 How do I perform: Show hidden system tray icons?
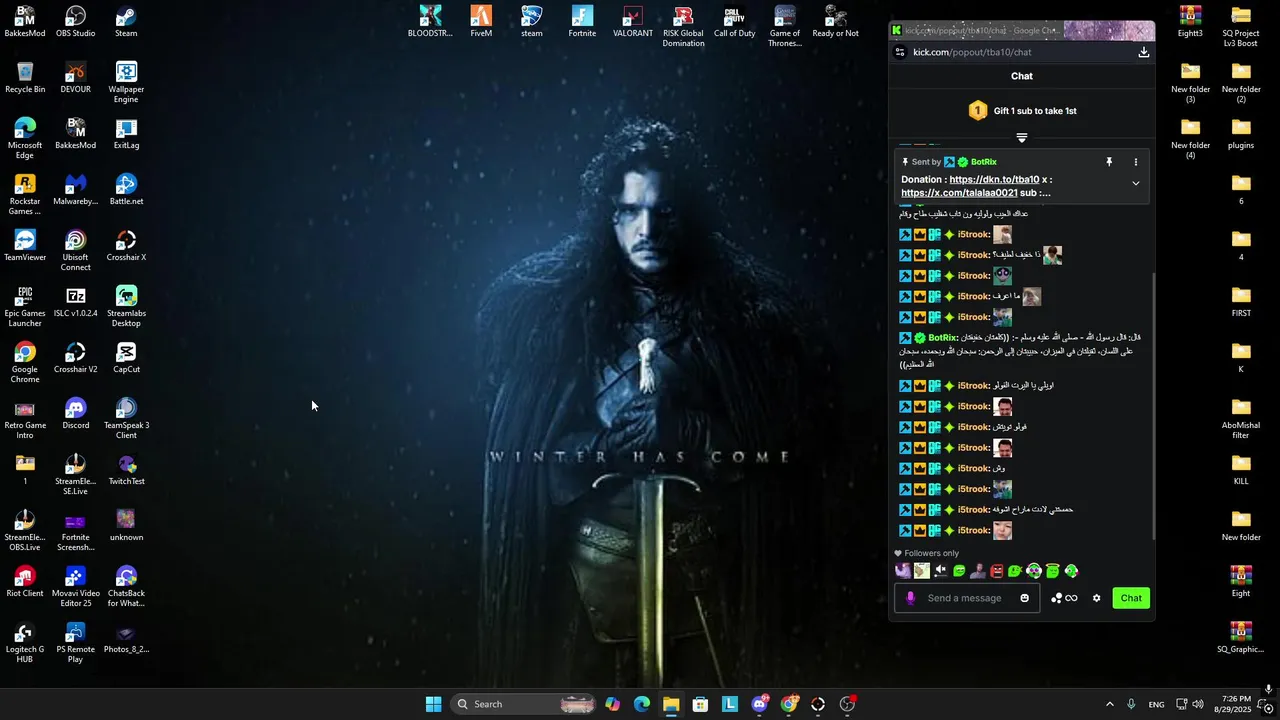(1109, 704)
